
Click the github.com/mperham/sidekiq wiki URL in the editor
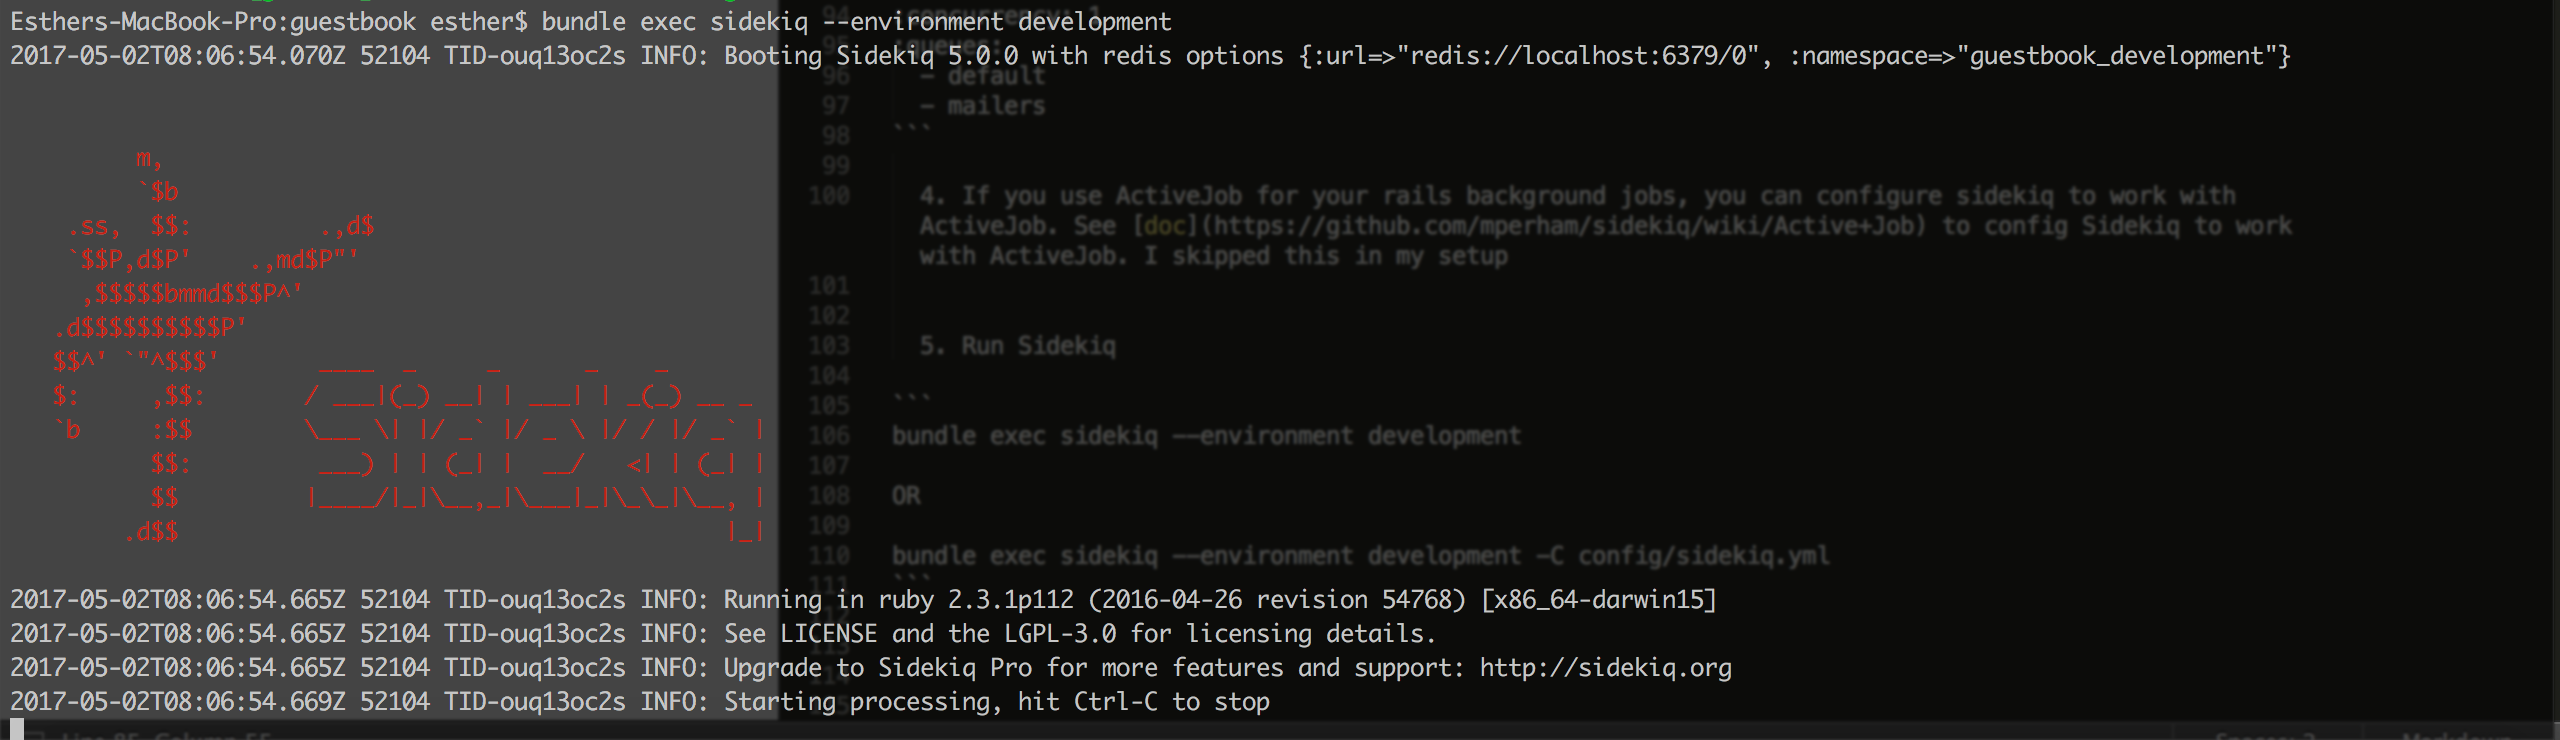1571,226
